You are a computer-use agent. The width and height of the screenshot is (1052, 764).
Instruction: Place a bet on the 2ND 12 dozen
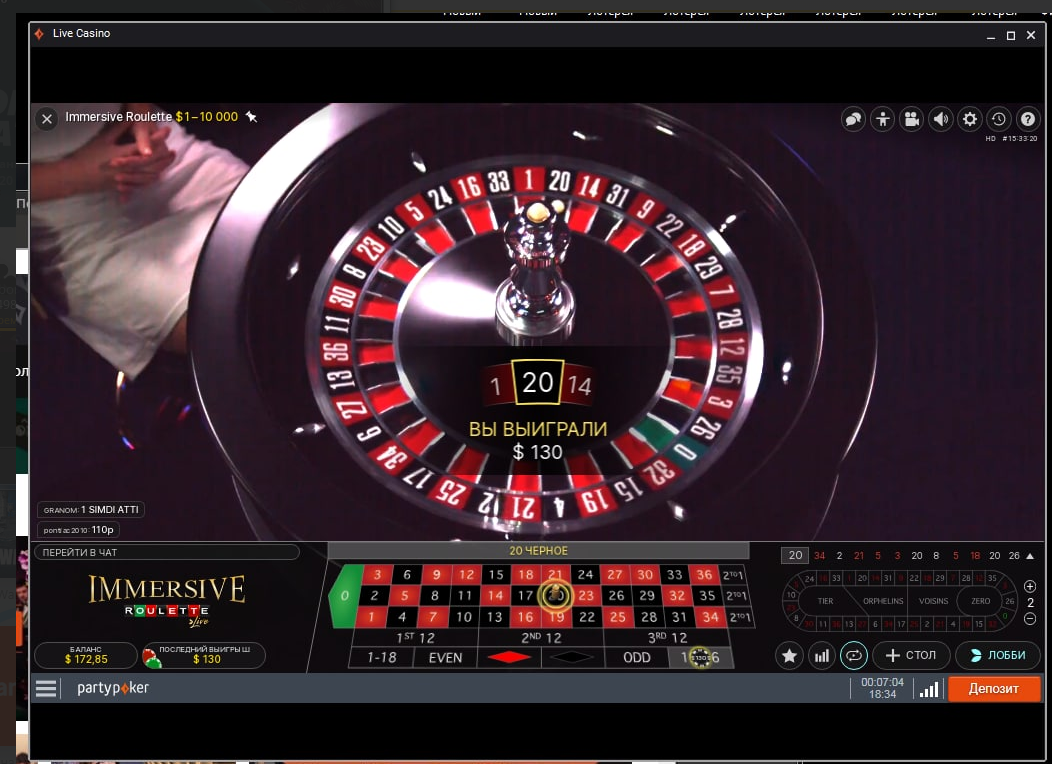541,638
